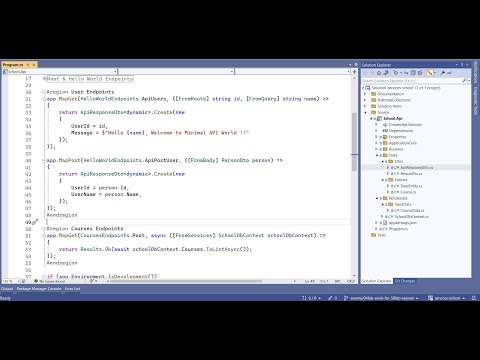The width and height of the screenshot is (480, 360).
Task: Click the Search Solution Explorer input field
Action: pos(412,81)
